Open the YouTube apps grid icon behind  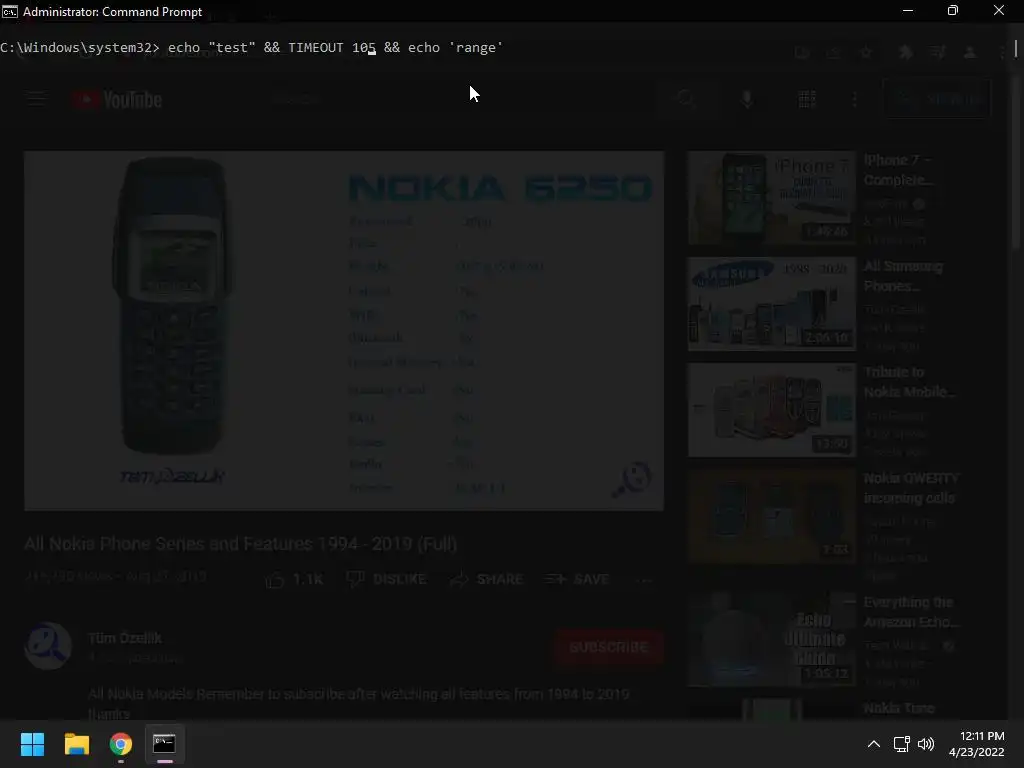[x=807, y=99]
